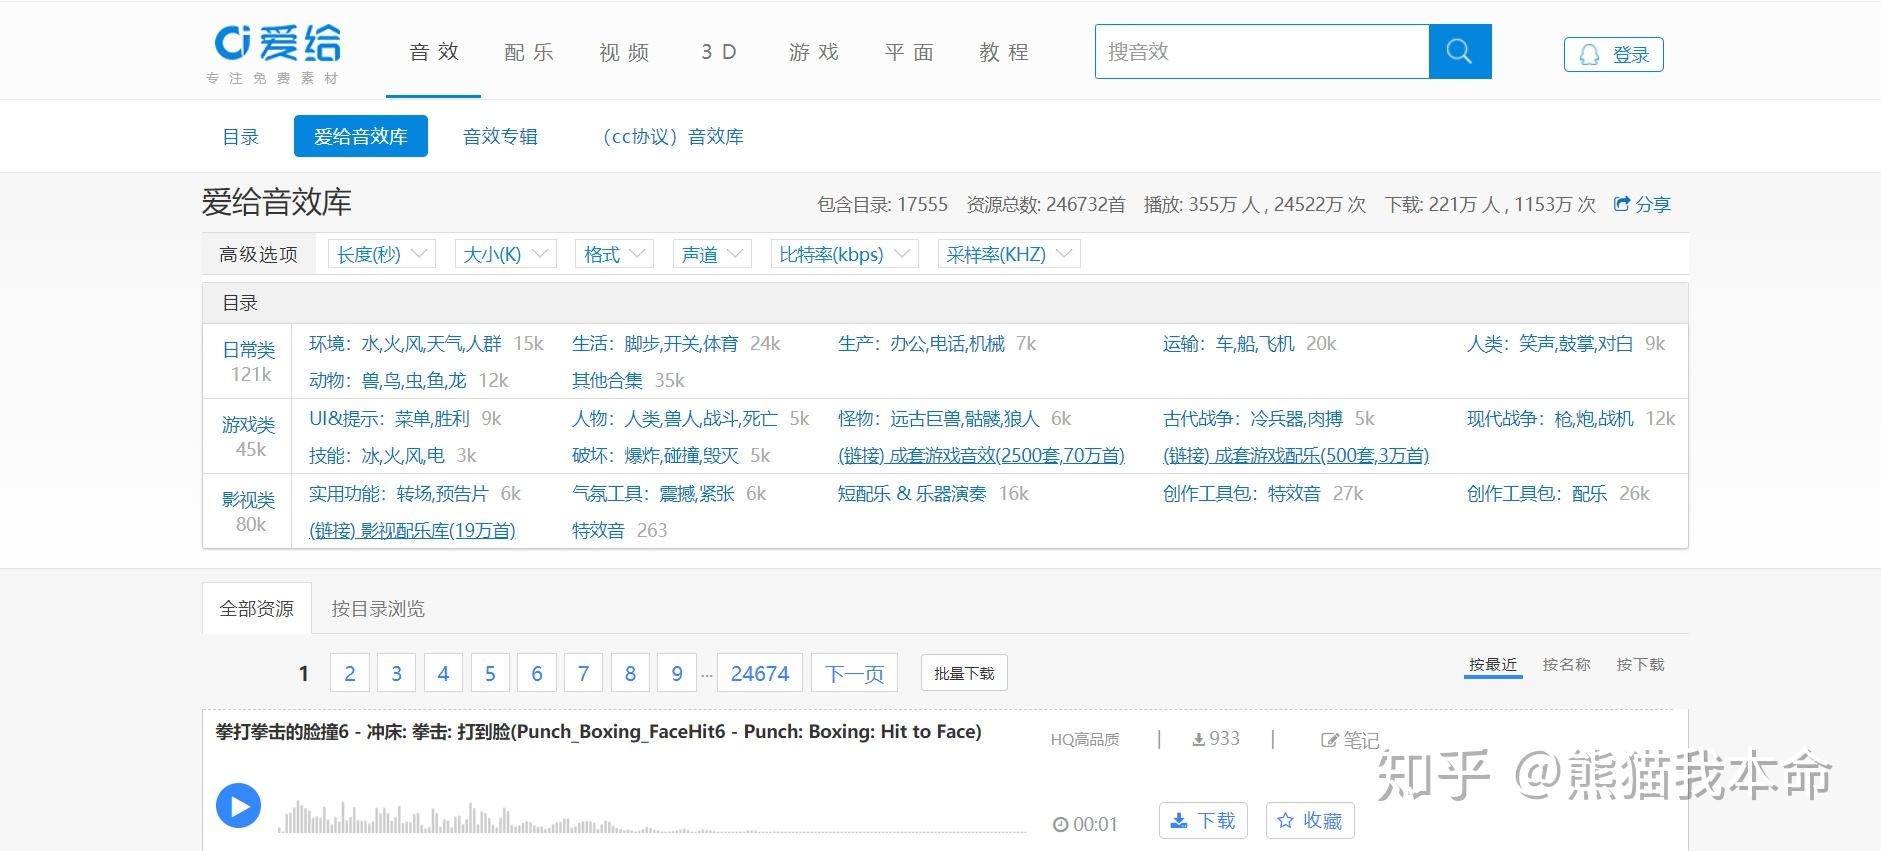Open the 成套游戏音效(2500套,70万首) link
The width and height of the screenshot is (1881, 851).
pyautogui.click(x=981, y=456)
